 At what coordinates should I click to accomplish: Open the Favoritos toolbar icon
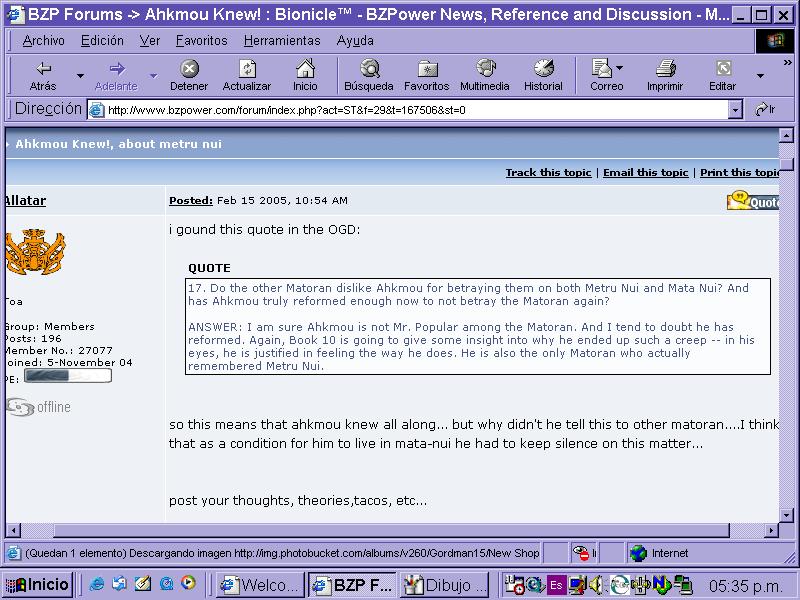click(x=427, y=69)
